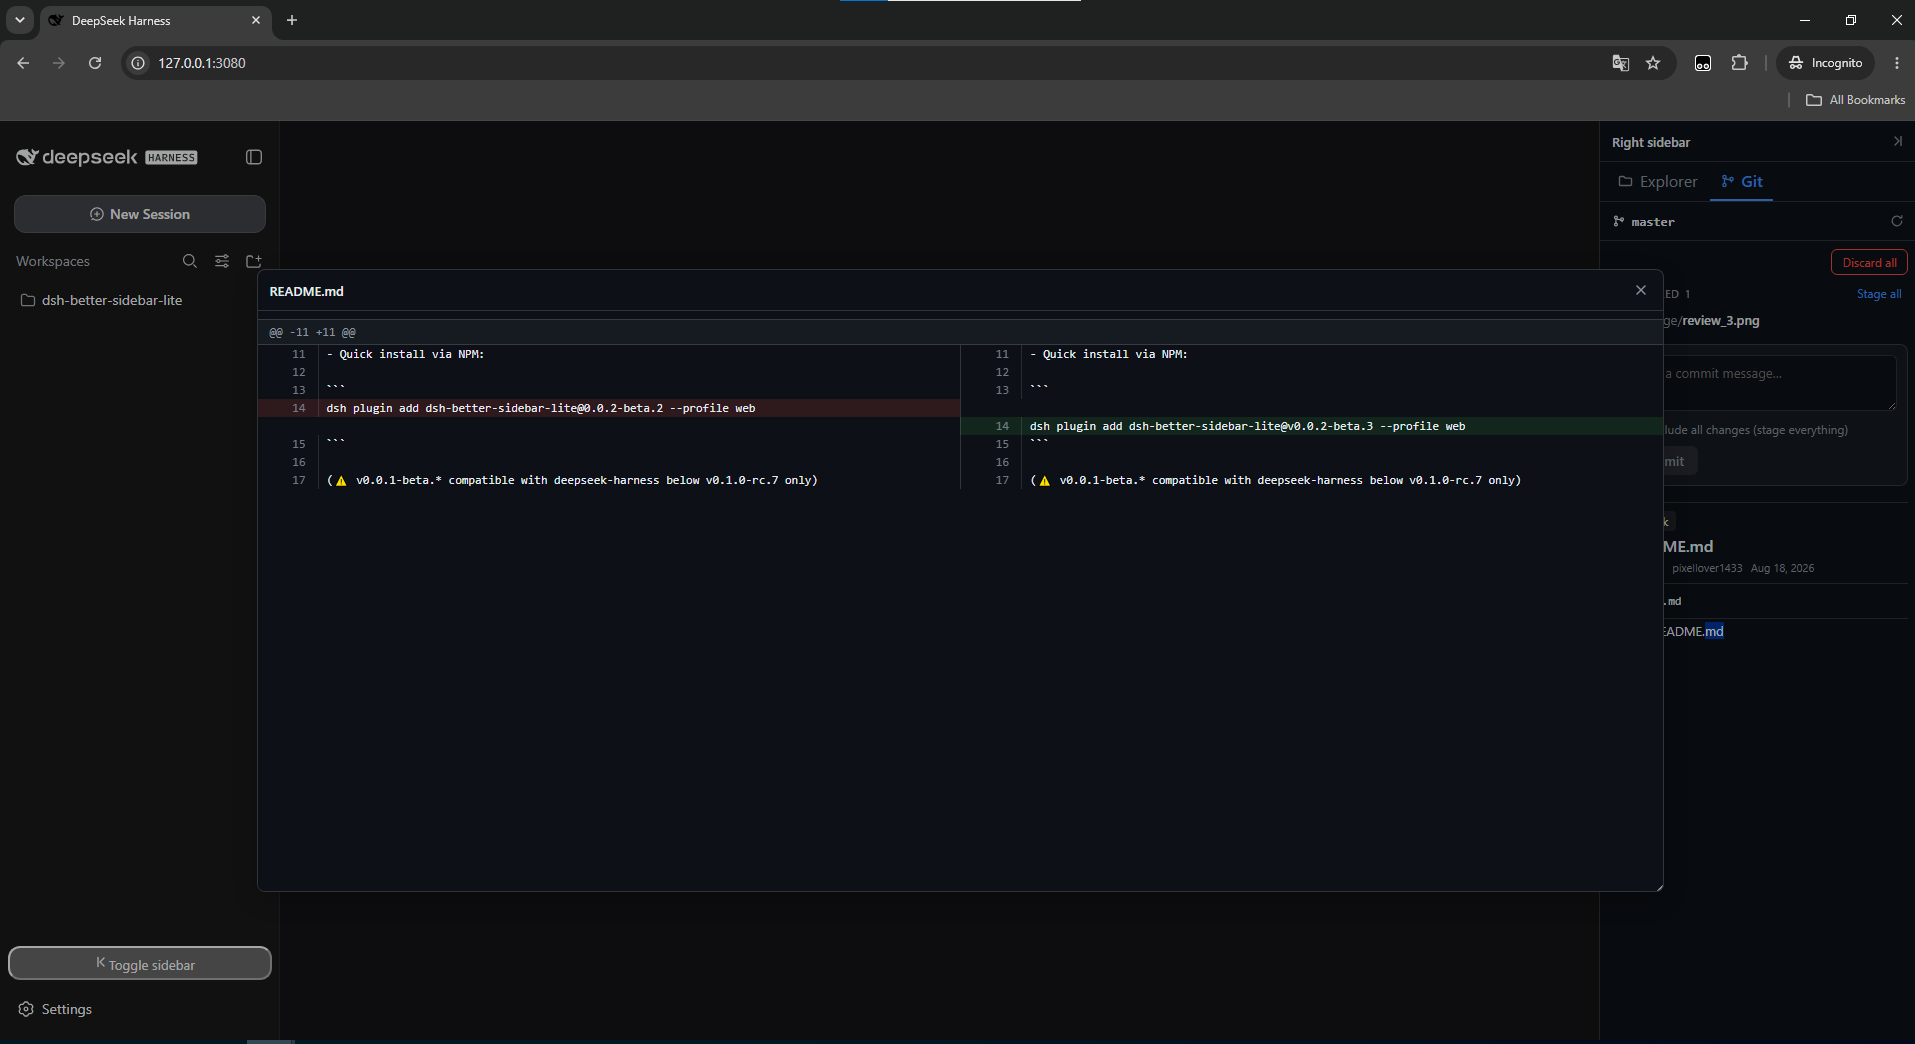The image size is (1915, 1044).
Task: Click the "stage everything" option label
Action: click(x=1756, y=430)
